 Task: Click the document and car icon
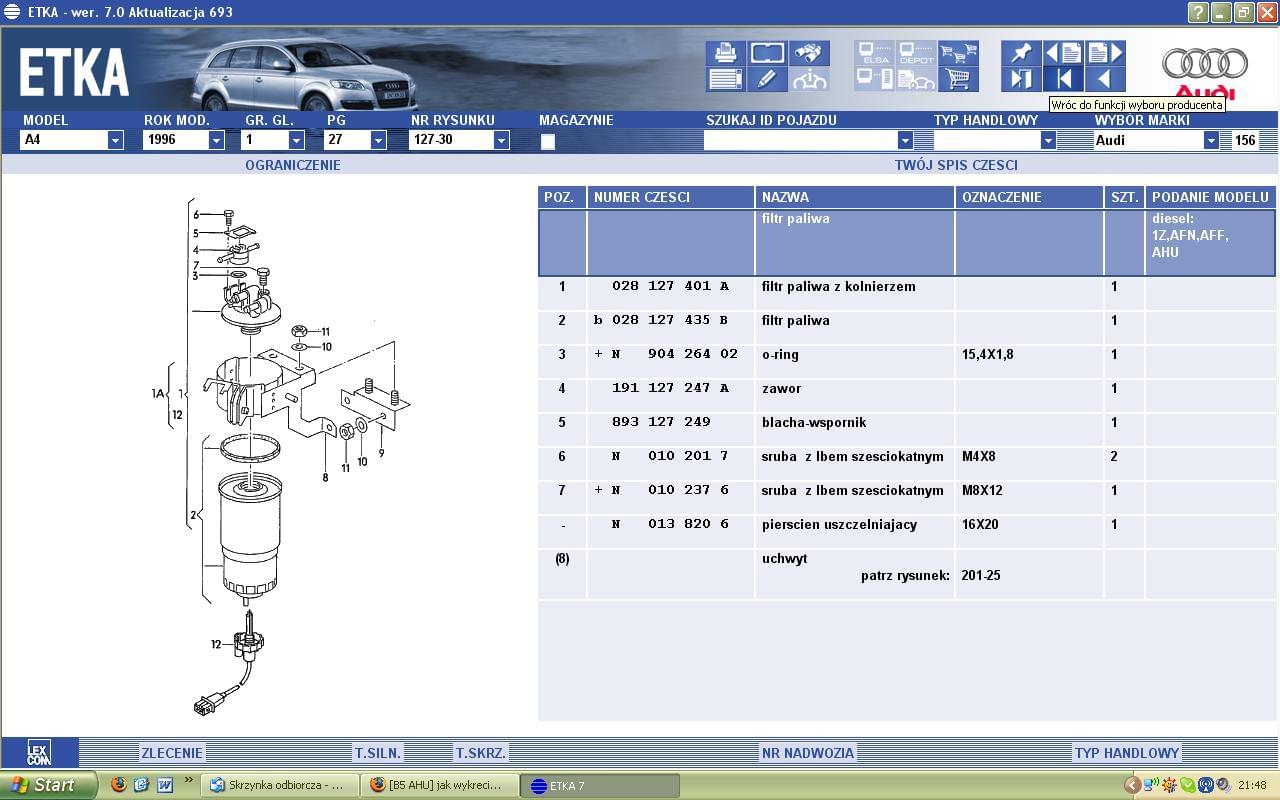tap(916, 80)
